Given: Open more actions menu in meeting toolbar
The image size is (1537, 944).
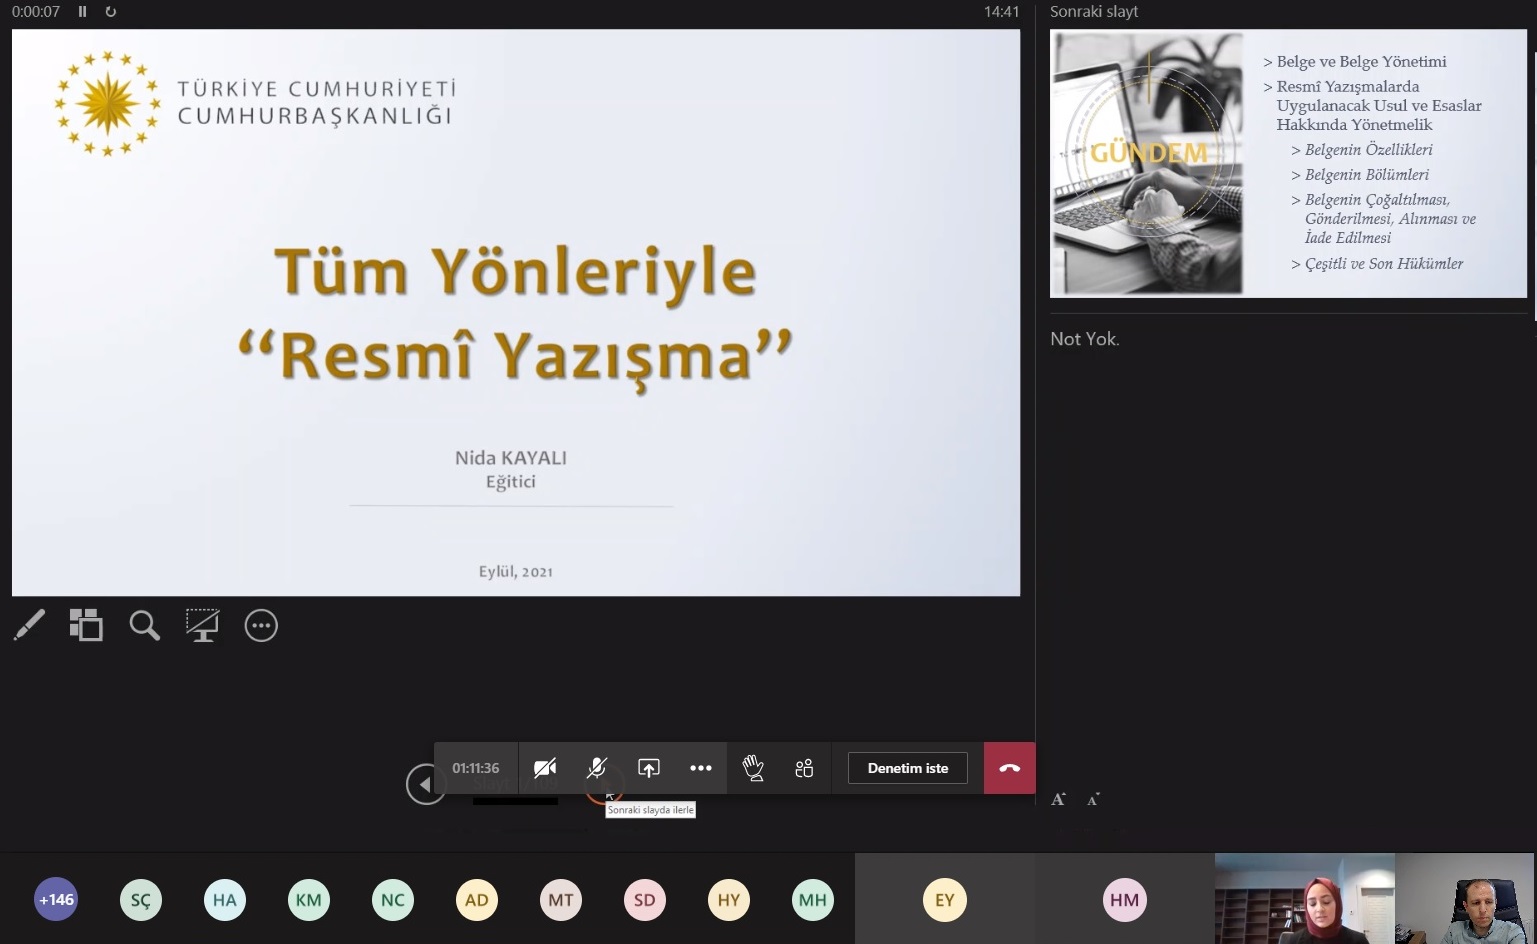Looking at the screenshot, I should coord(701,768).
